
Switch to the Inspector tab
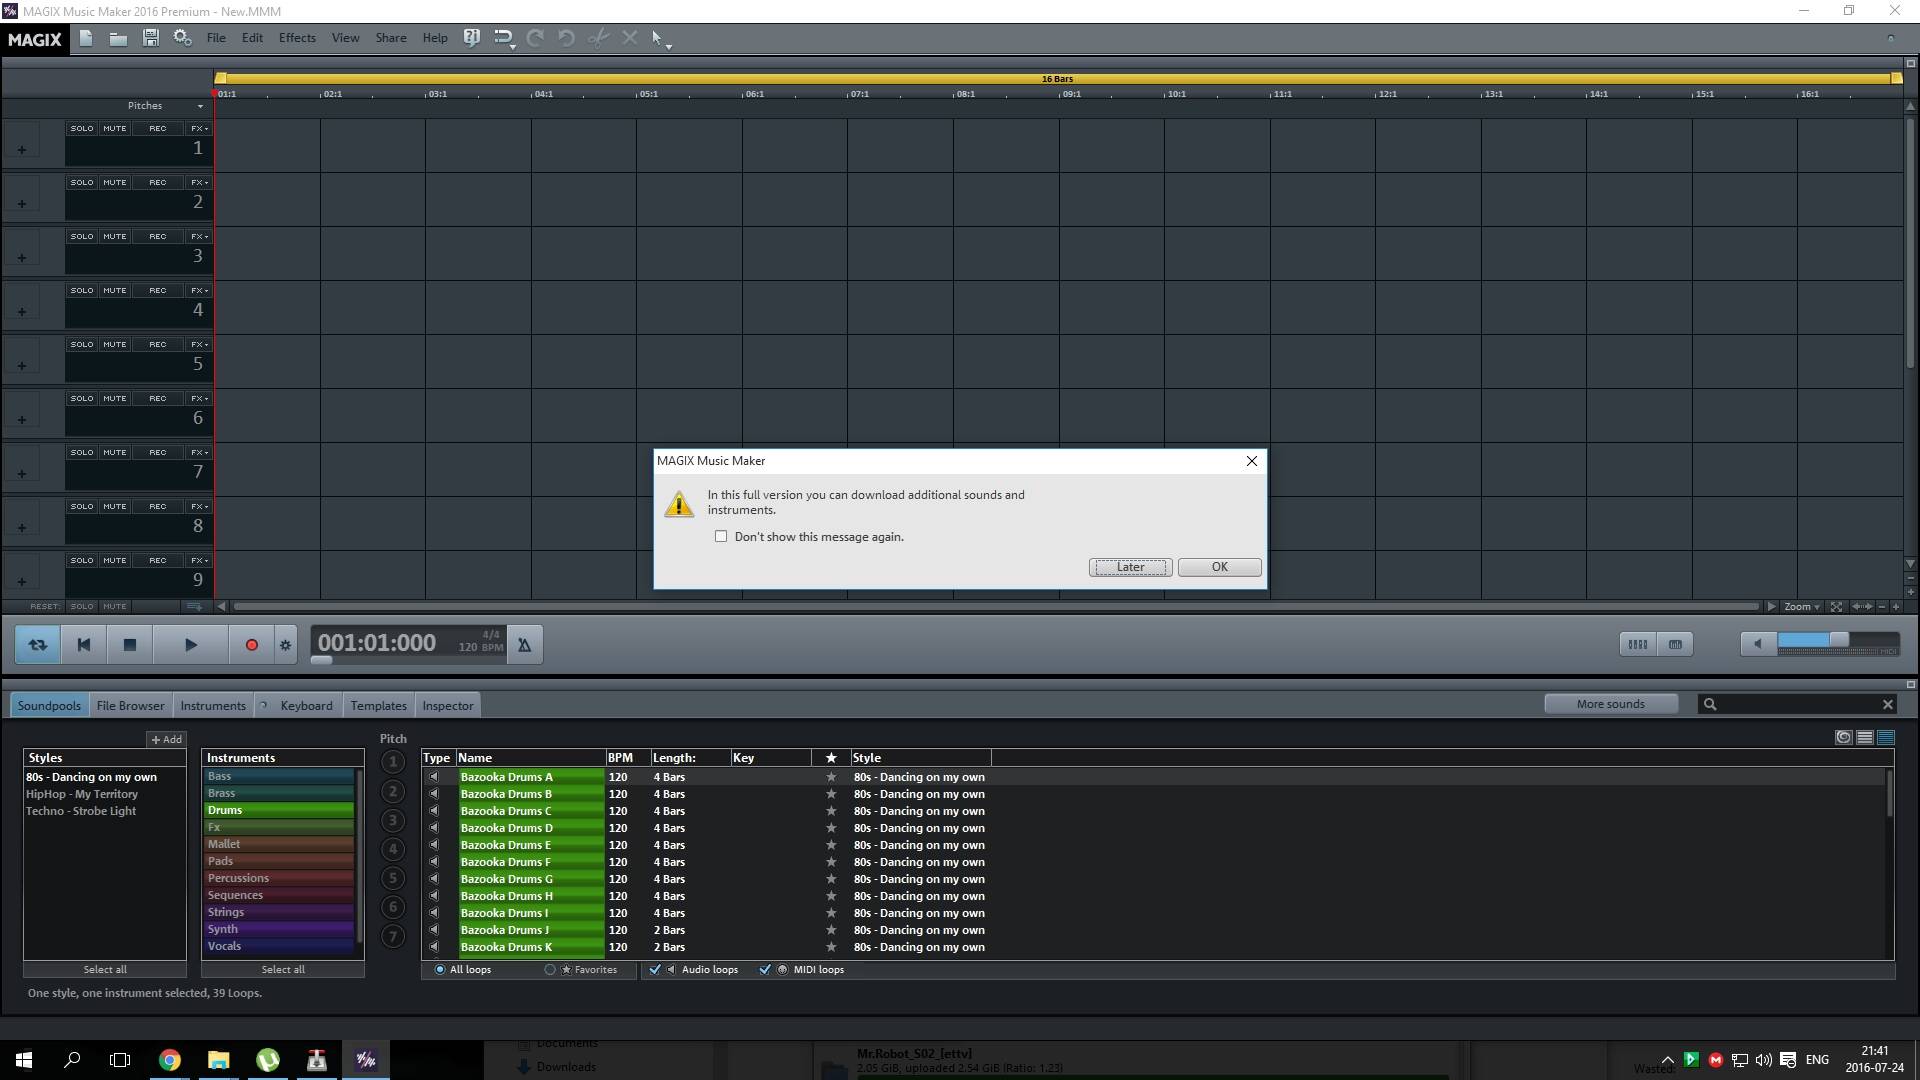coord(448,705)
